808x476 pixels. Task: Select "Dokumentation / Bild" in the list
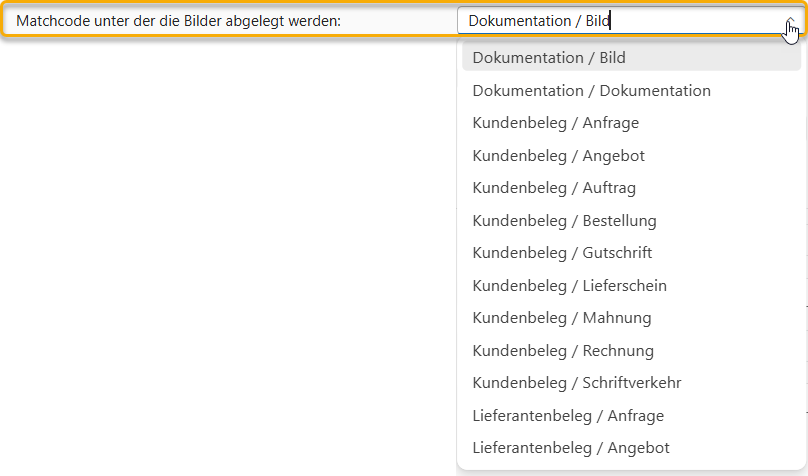pos(549,58)
